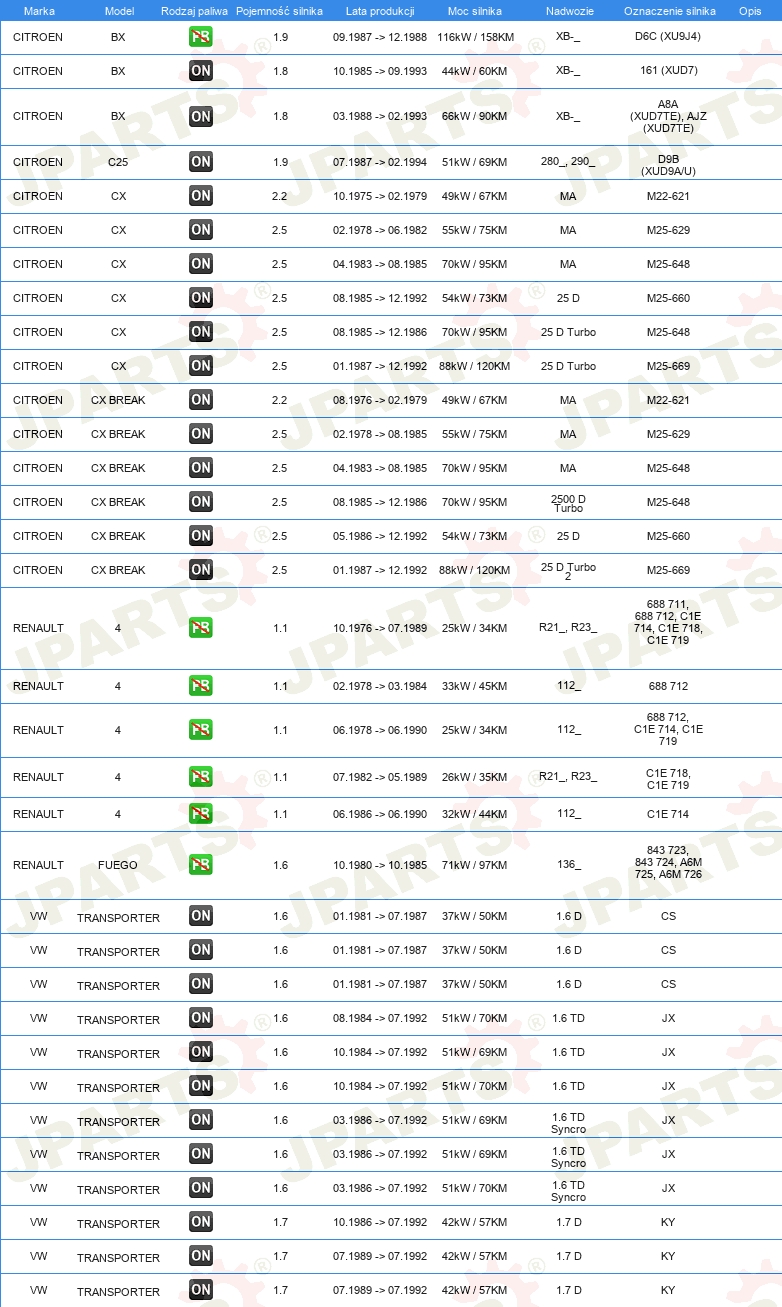Click the Rodzaj paliwa column header
782x1307 pixels.
[194, 10]
